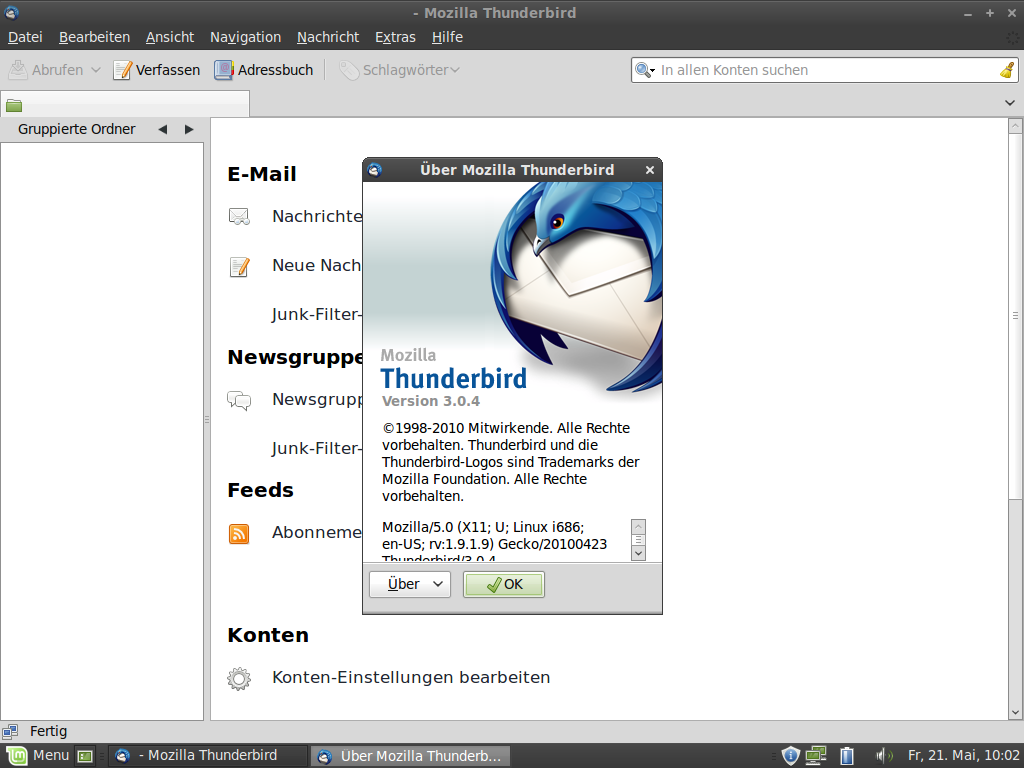Screen dimensions: 1024x768
Task: Open the Extras menu
Action: point(395,36)
